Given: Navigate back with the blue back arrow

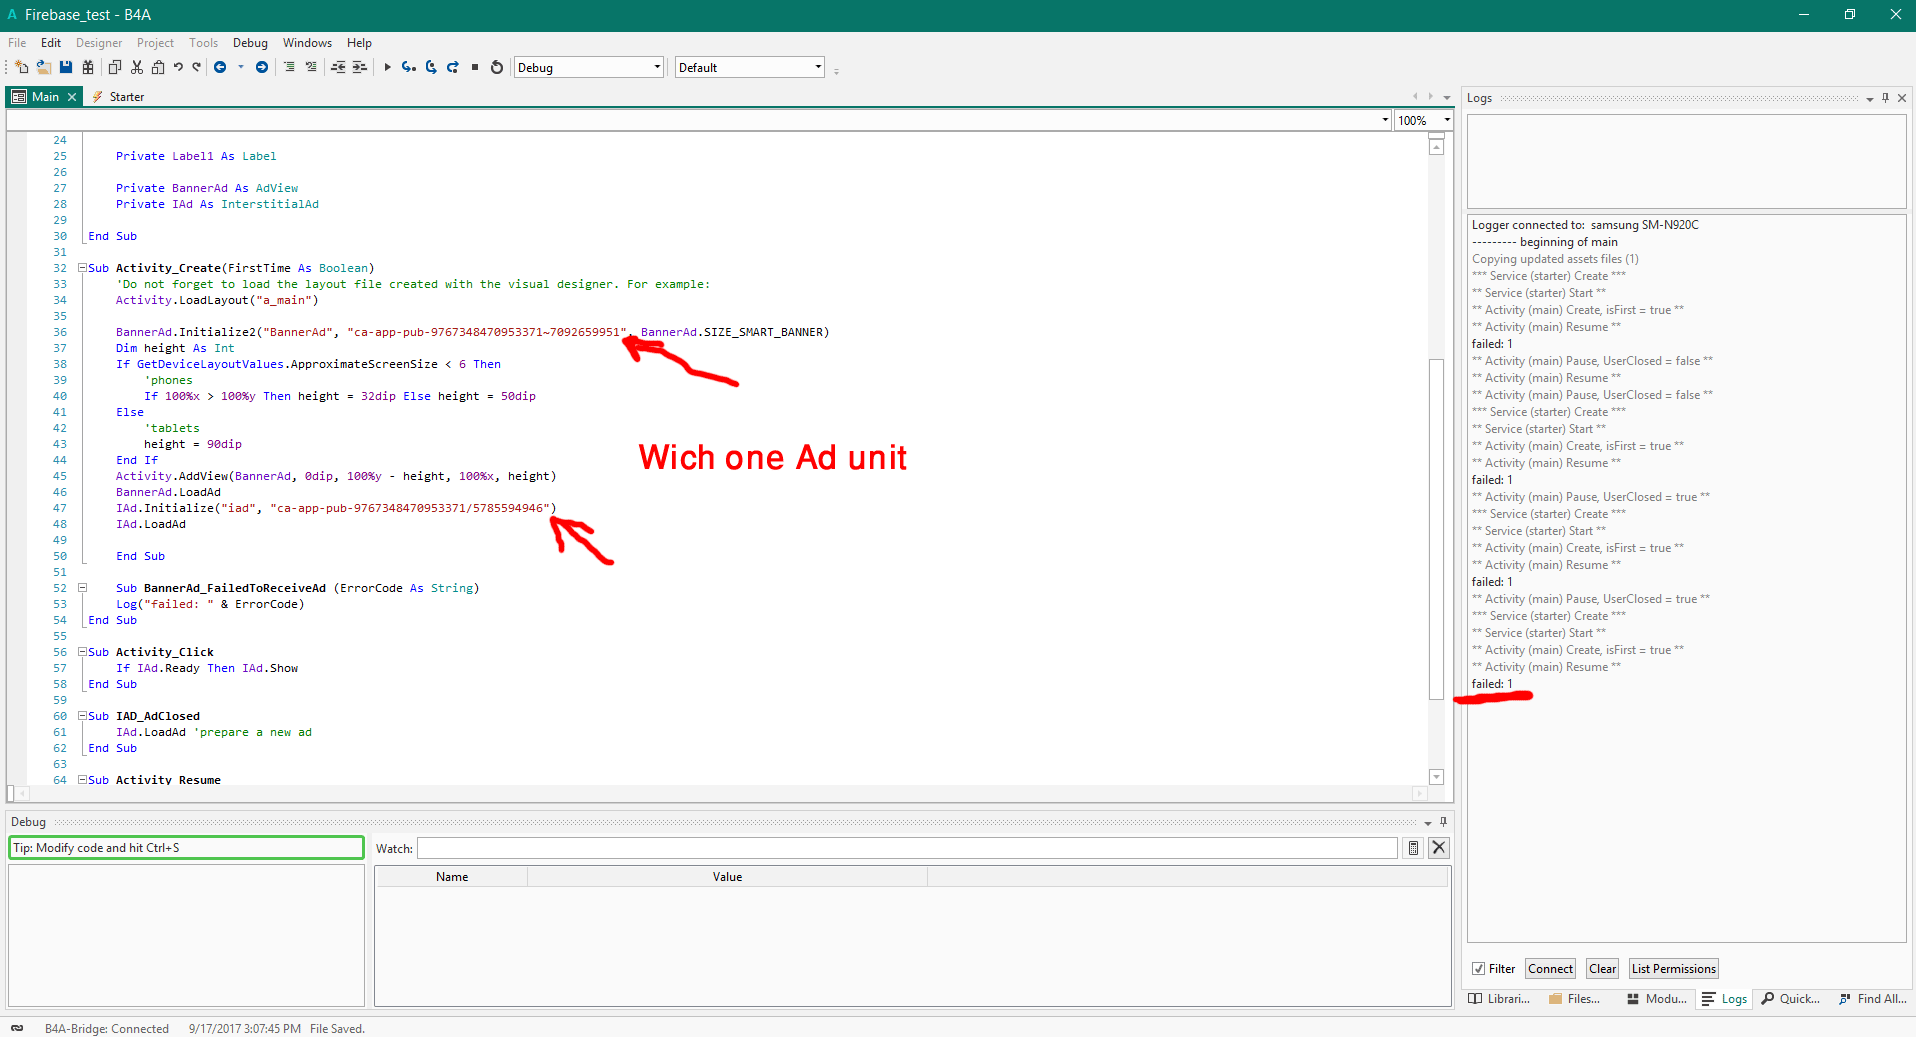Looking at the screenshot, I should click(220, 66).
